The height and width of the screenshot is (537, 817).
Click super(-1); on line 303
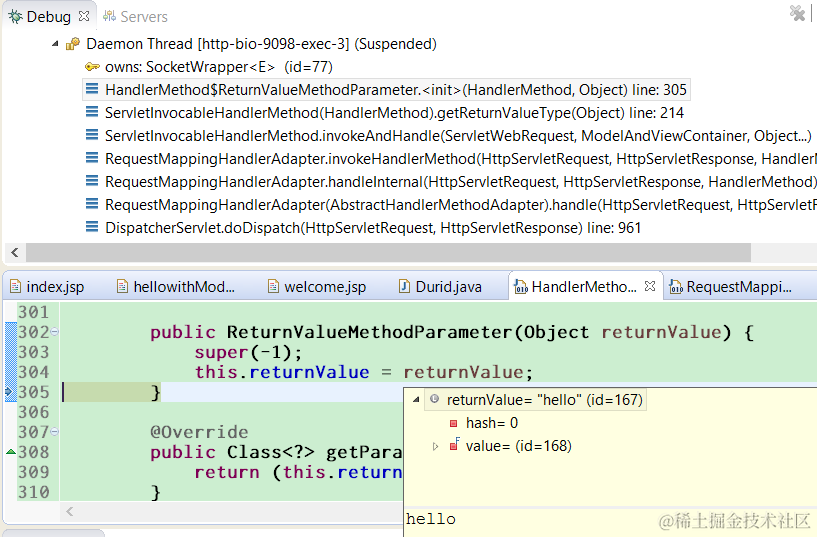249,353
